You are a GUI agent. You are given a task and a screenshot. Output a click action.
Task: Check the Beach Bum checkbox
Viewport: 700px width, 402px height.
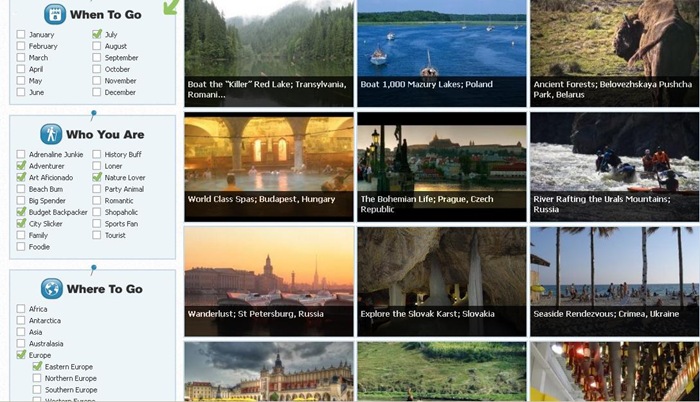[21, 189]
